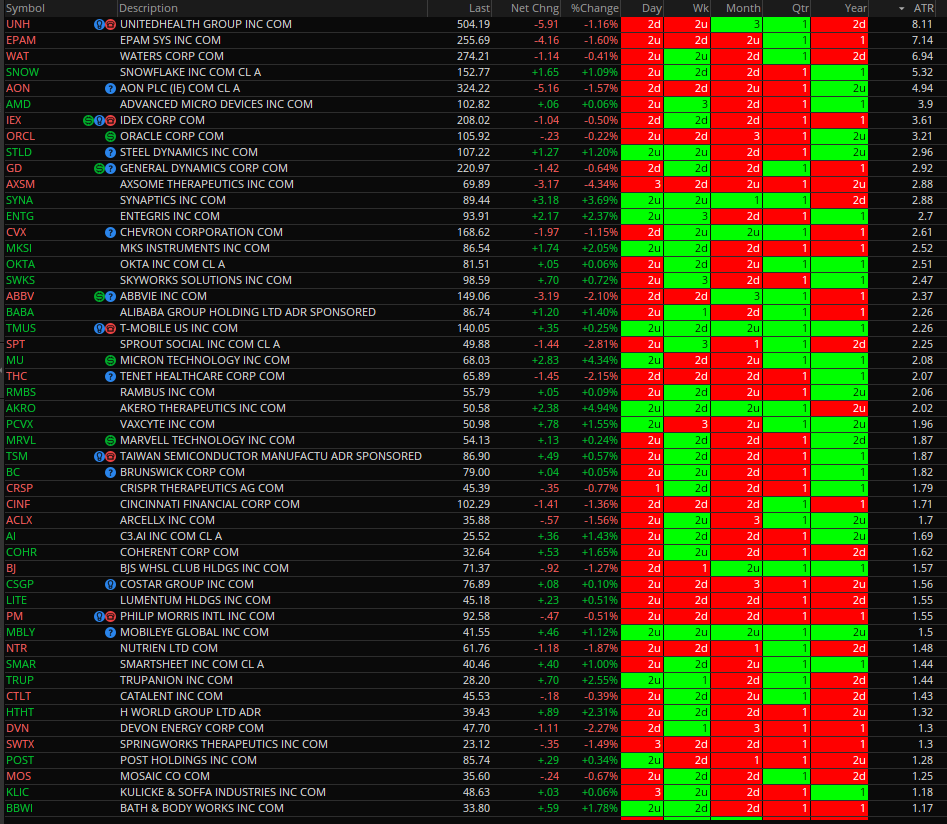Click AKRO percent change +4.94%
This screenshot has width=947, height=824.
pos(600,409)
